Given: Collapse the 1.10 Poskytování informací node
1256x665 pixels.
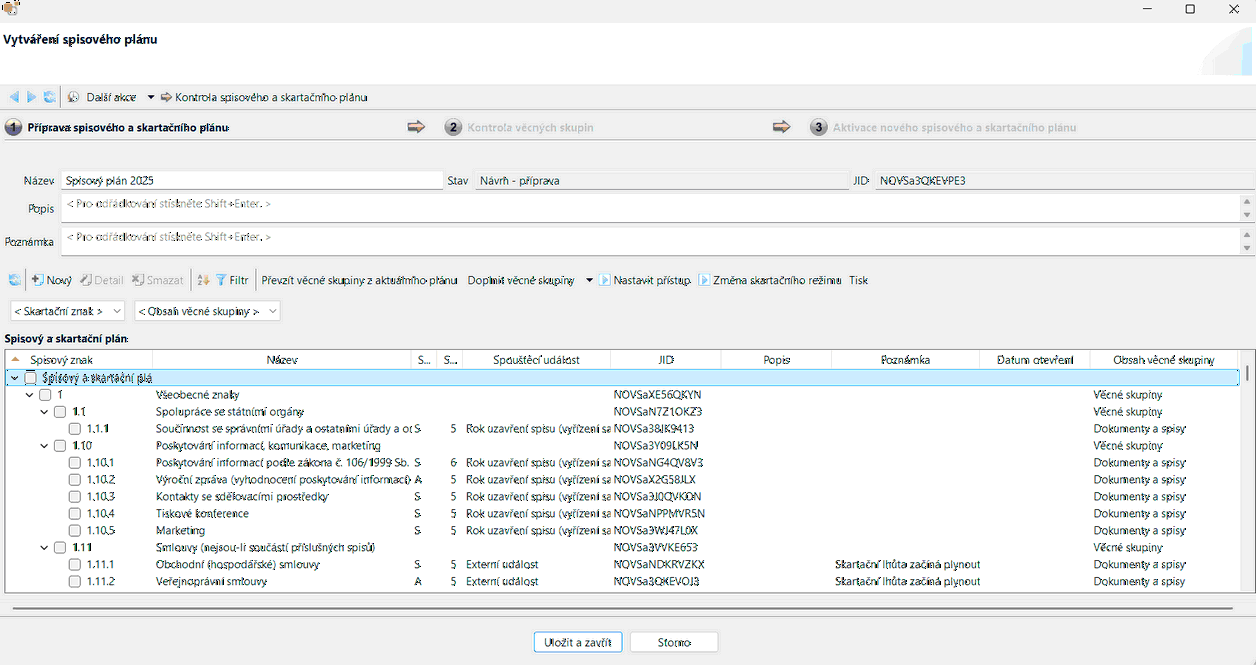Looking at the screenshot, I should coord(44,445).
